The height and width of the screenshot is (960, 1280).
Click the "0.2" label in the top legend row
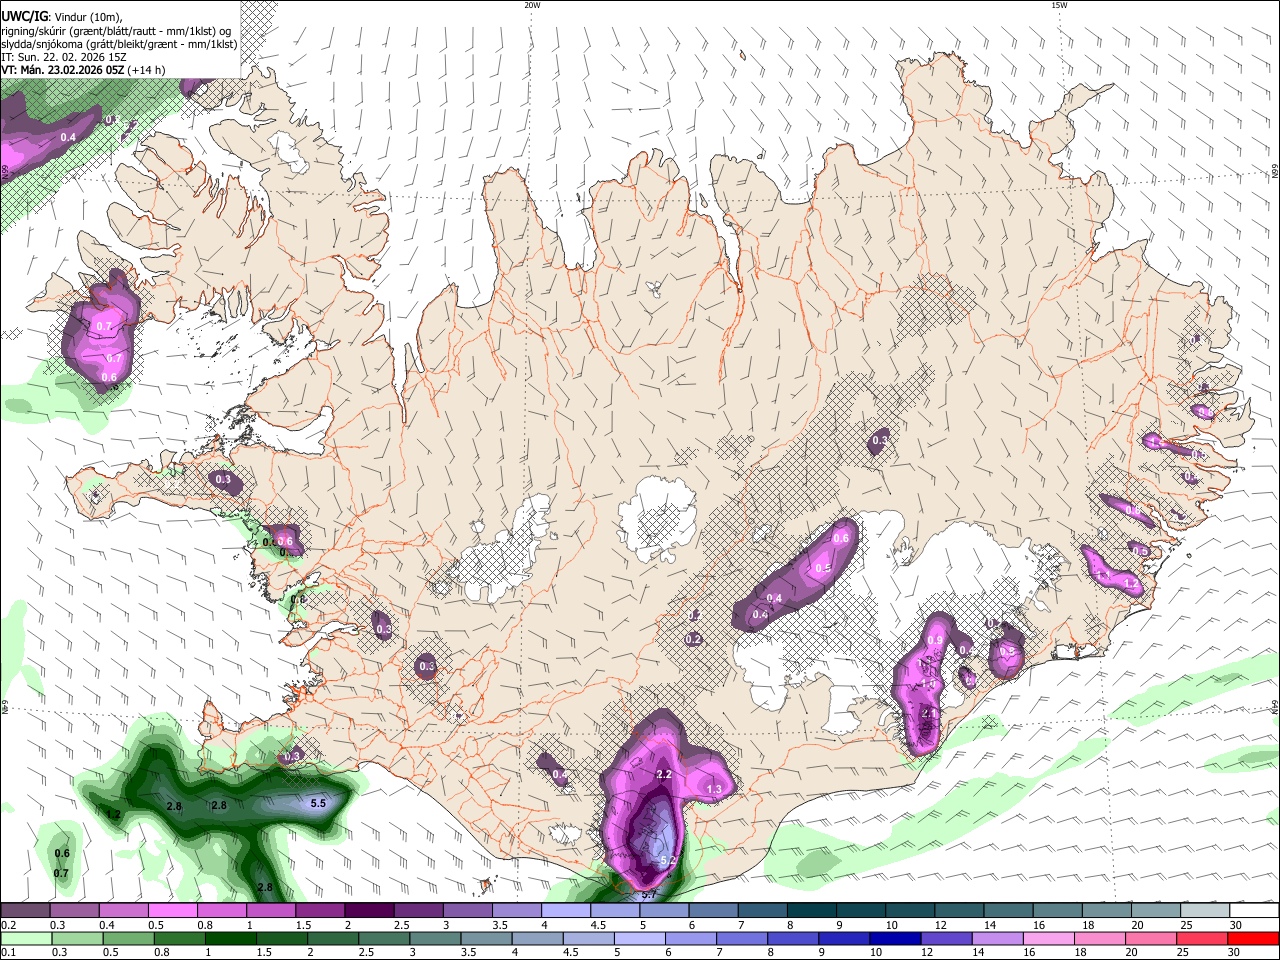[8, 925]
